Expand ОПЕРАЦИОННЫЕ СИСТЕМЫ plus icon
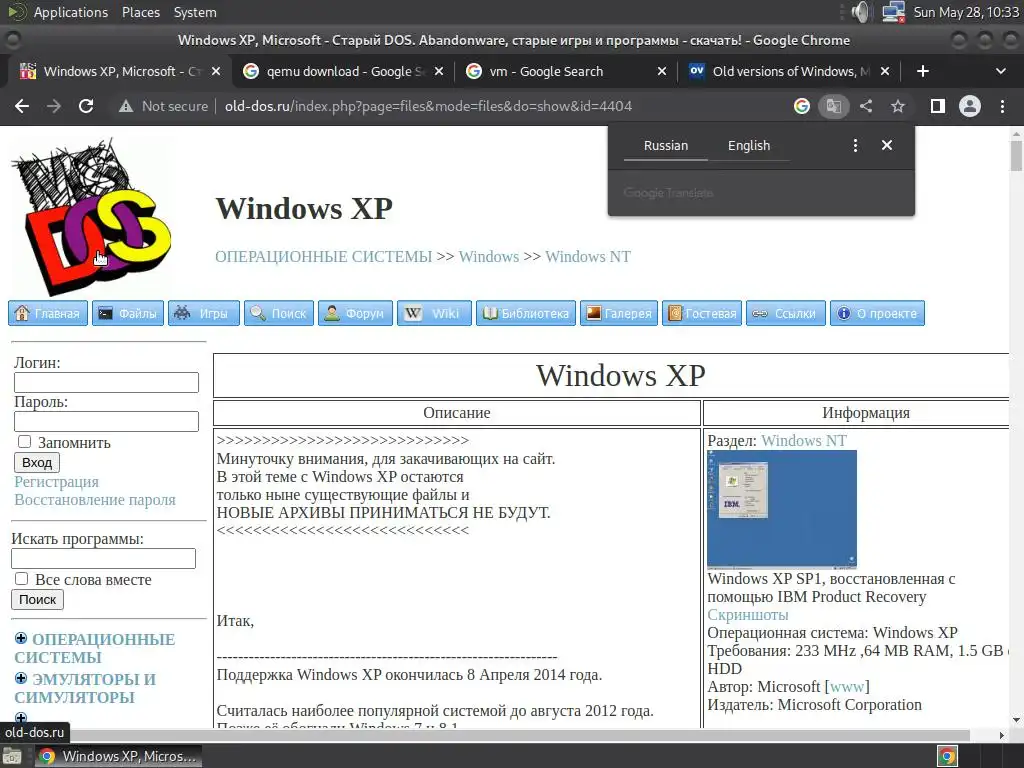 21,638
